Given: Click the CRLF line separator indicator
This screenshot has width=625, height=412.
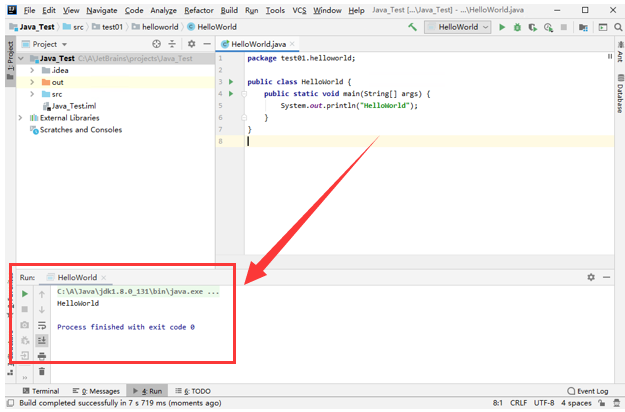Looking at the screenshot, I should (519, 403).
